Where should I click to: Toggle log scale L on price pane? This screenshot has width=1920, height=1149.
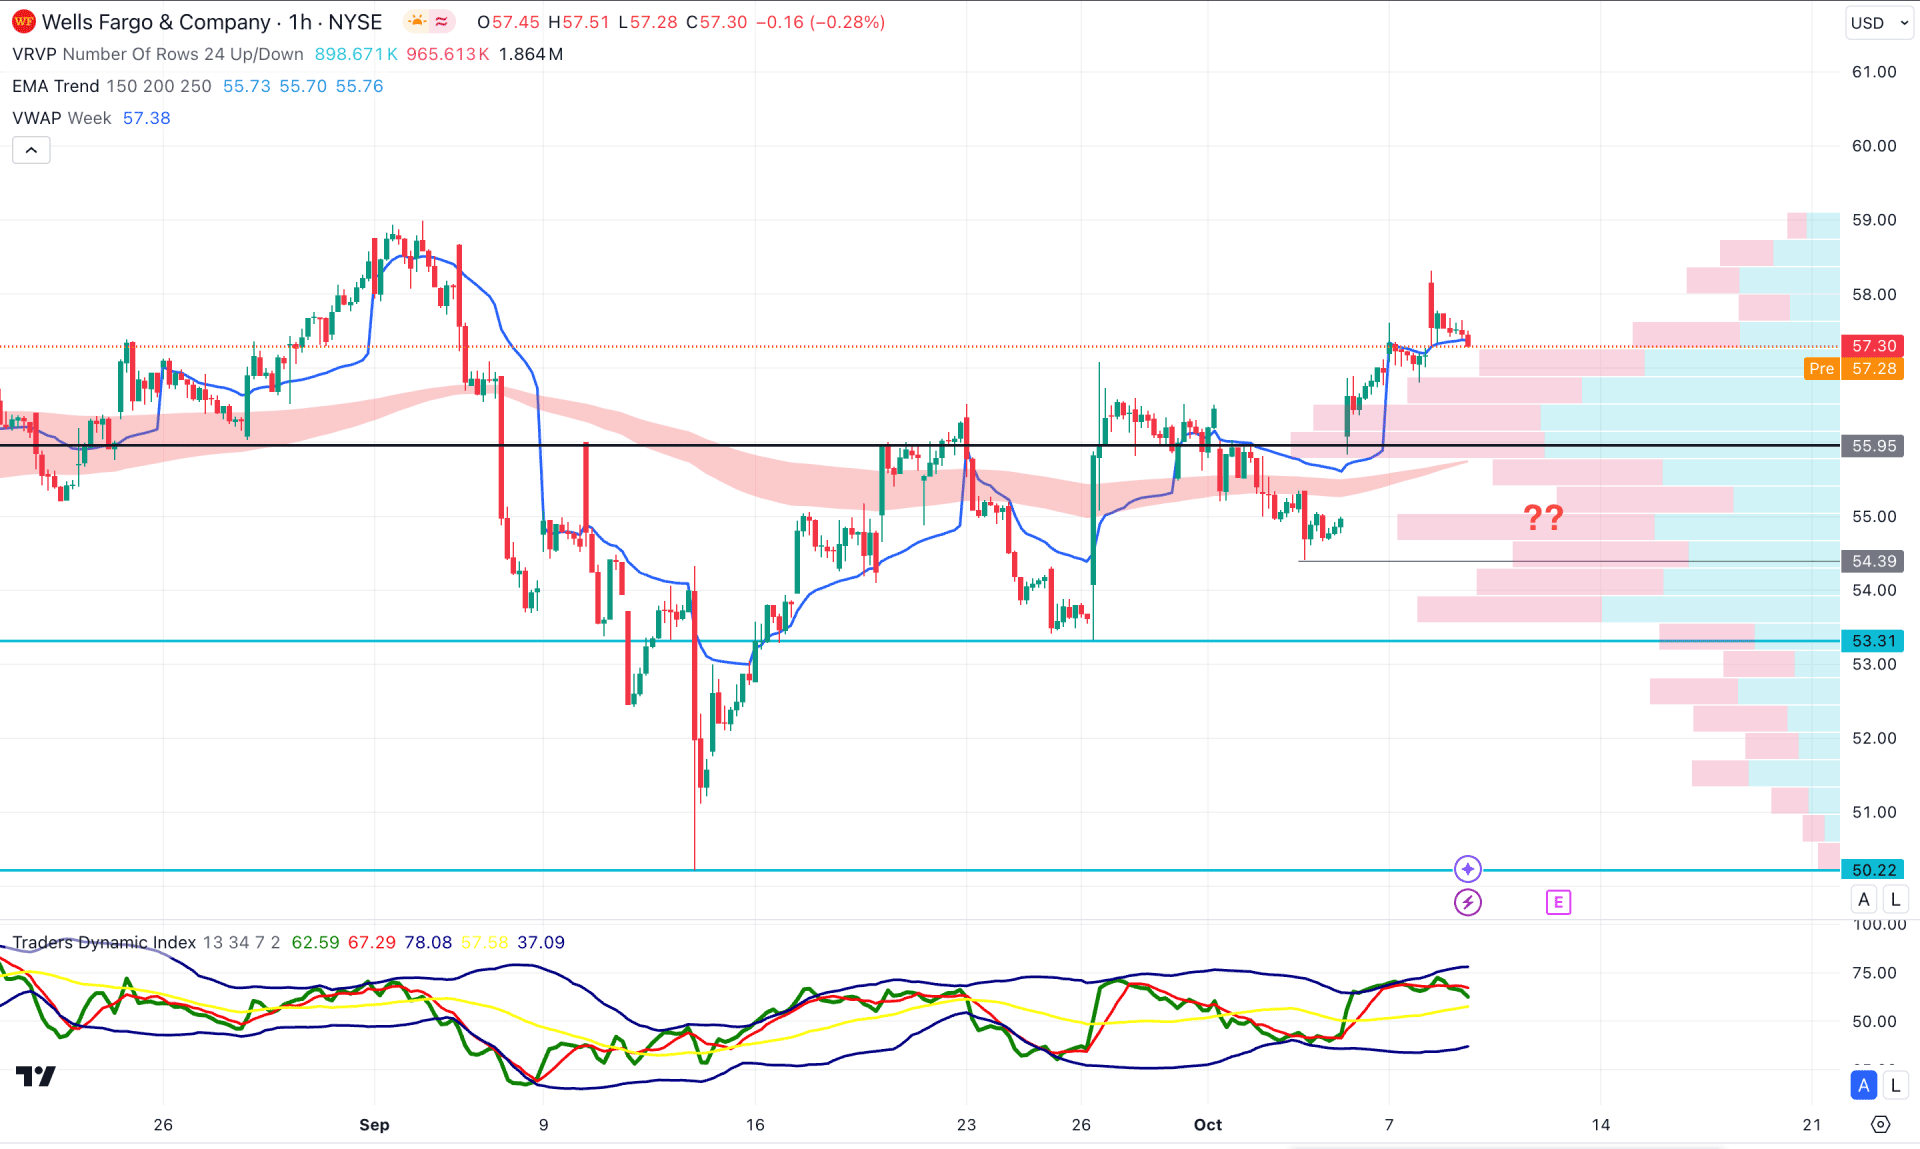[x=1895, y=899]
